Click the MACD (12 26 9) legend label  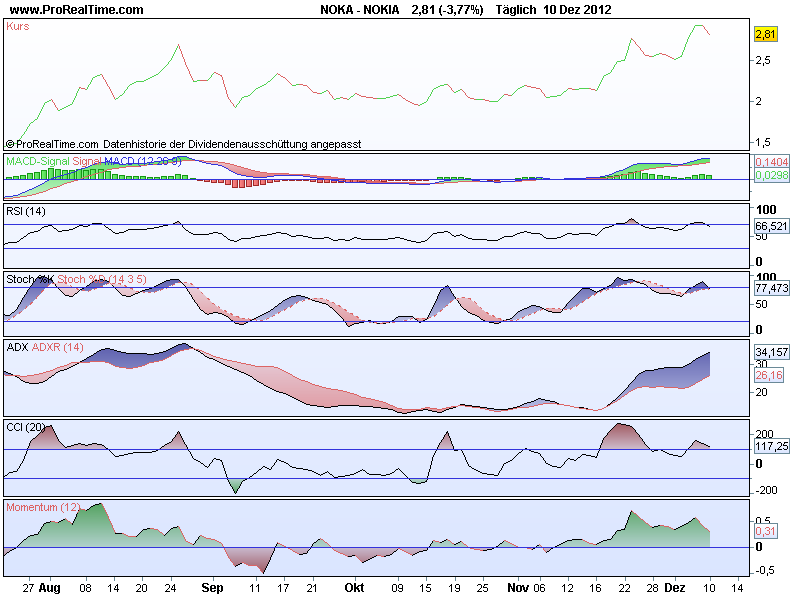click(x=143, y=161)
